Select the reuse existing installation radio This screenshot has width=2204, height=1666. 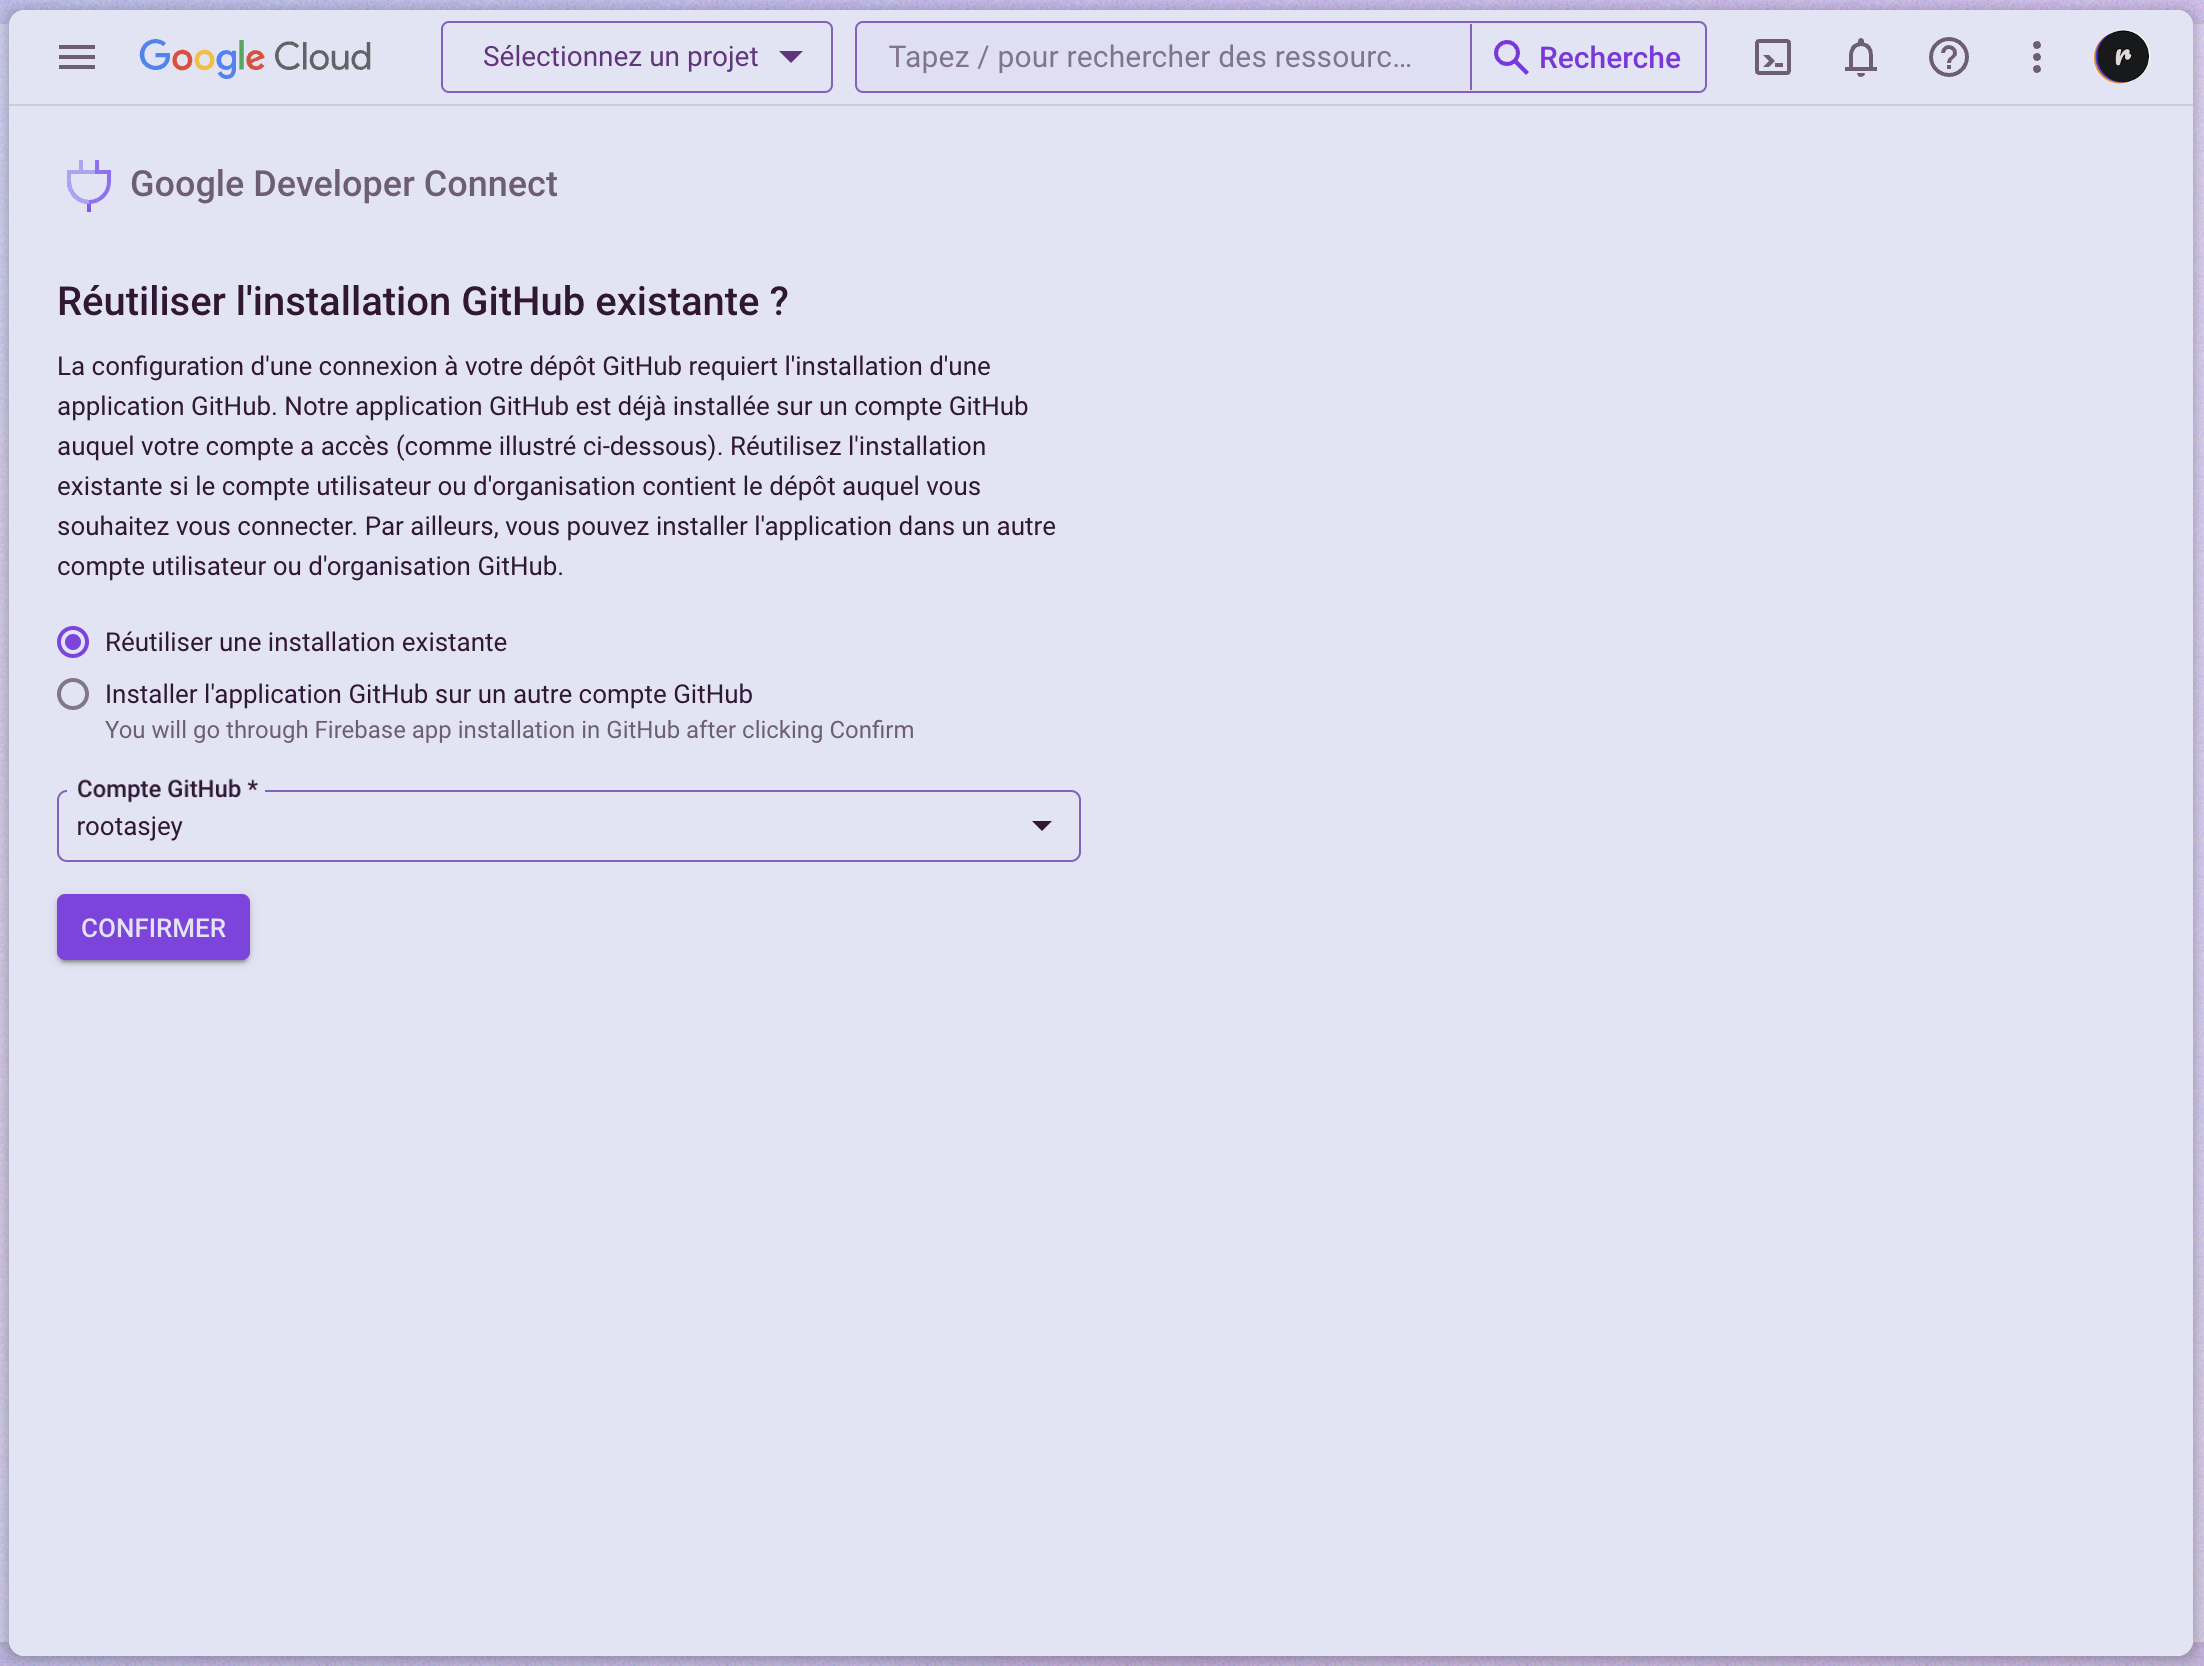click(72, 642)
